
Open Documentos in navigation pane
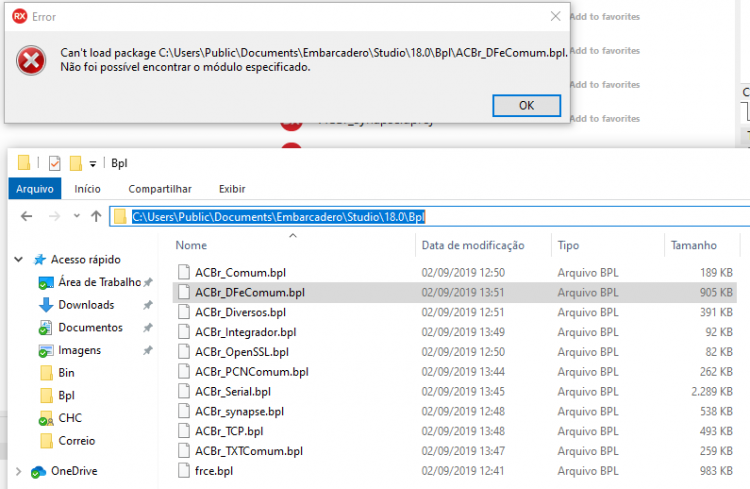(x=90, y=327)
